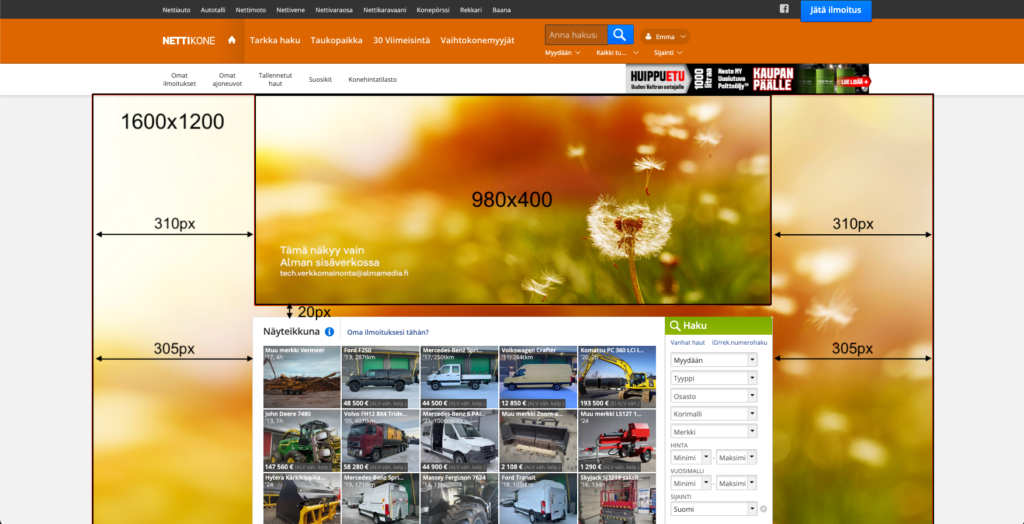
Task: Open the Autotalli link in the top bar
Action: (213, 10)
